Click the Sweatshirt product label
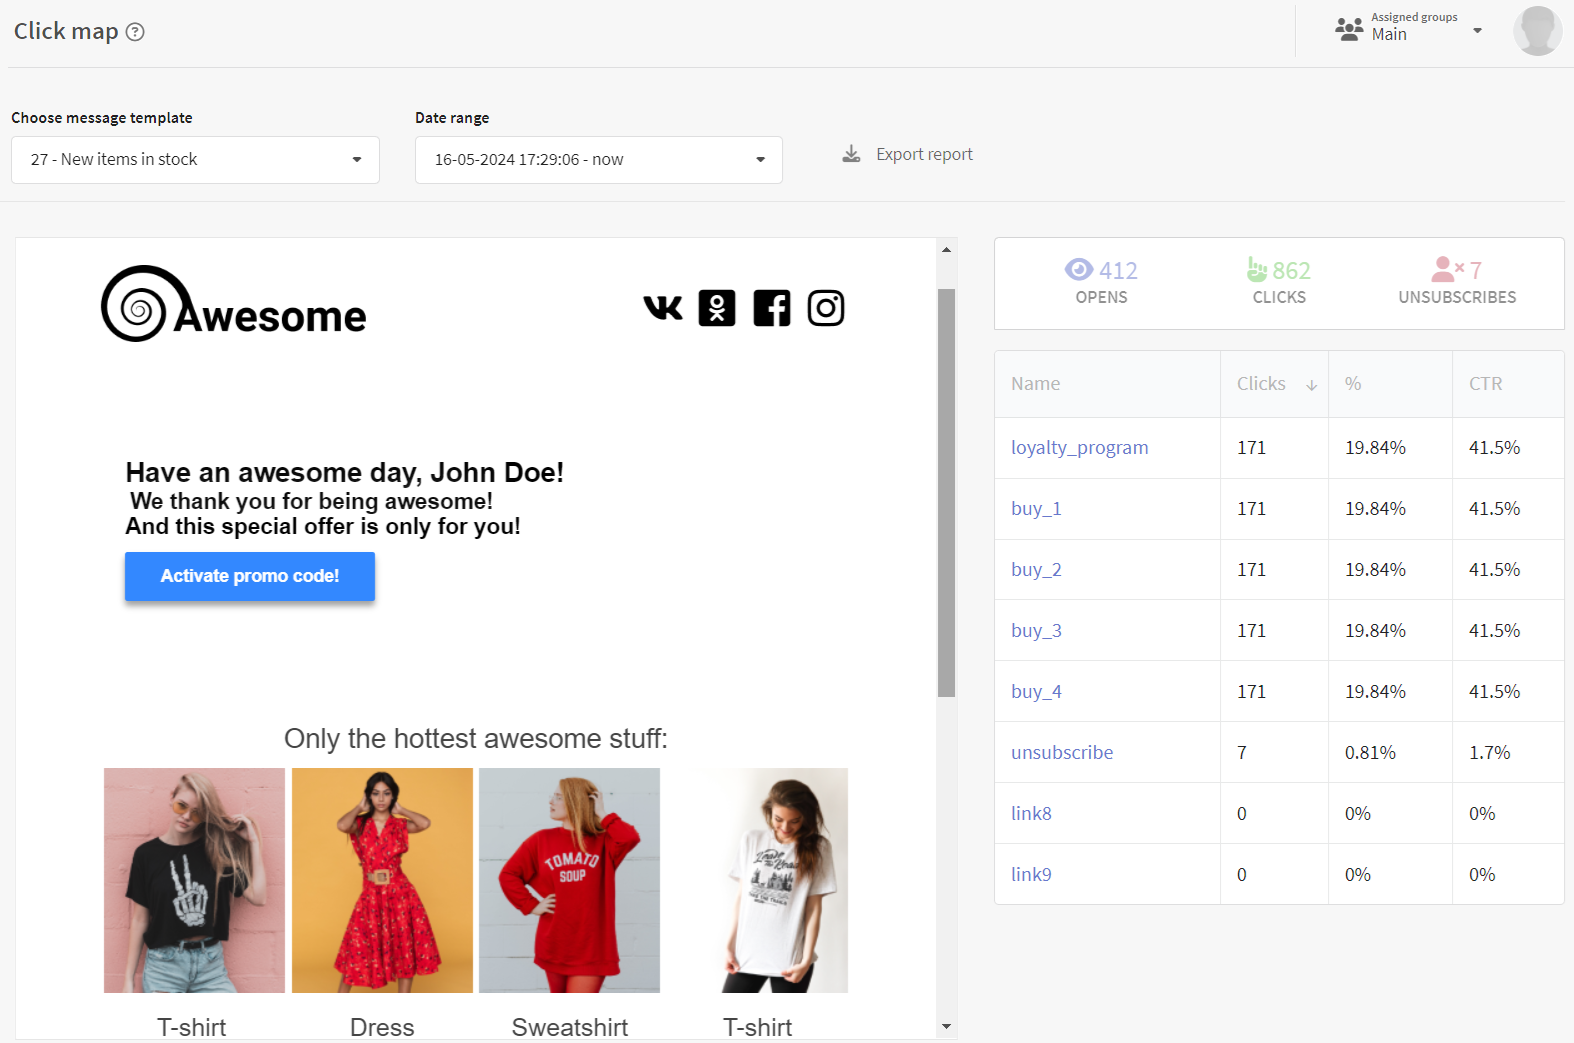This screenshot has height=1043, width=1574. pyautogui.click(x=569, y=1027)
